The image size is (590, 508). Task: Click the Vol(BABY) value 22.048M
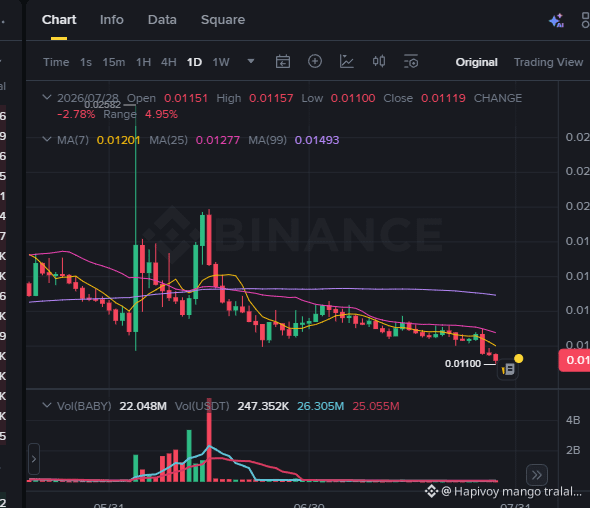point(143,406)
